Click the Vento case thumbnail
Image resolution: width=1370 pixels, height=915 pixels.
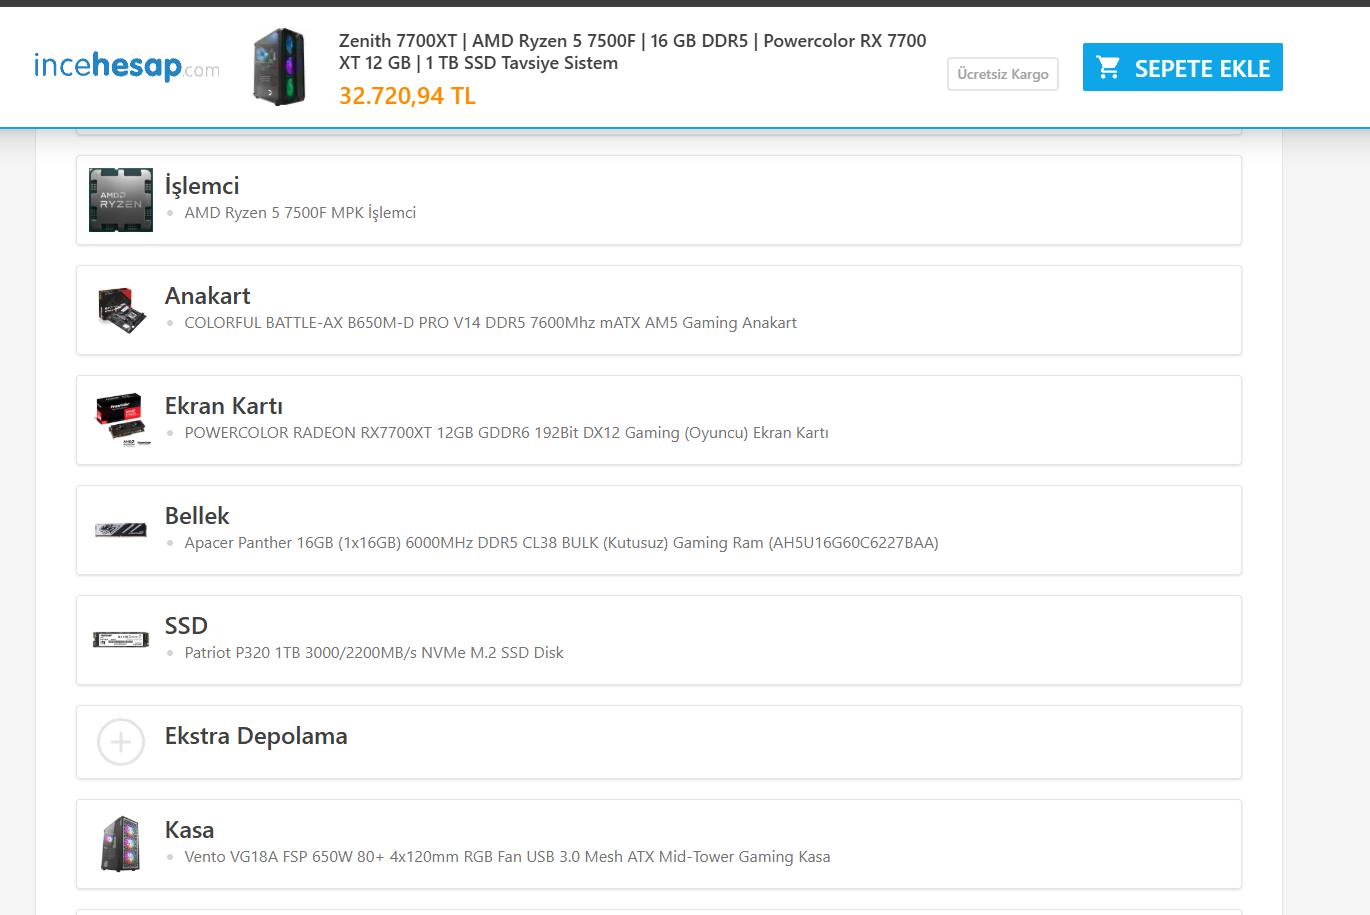[121, 844]
